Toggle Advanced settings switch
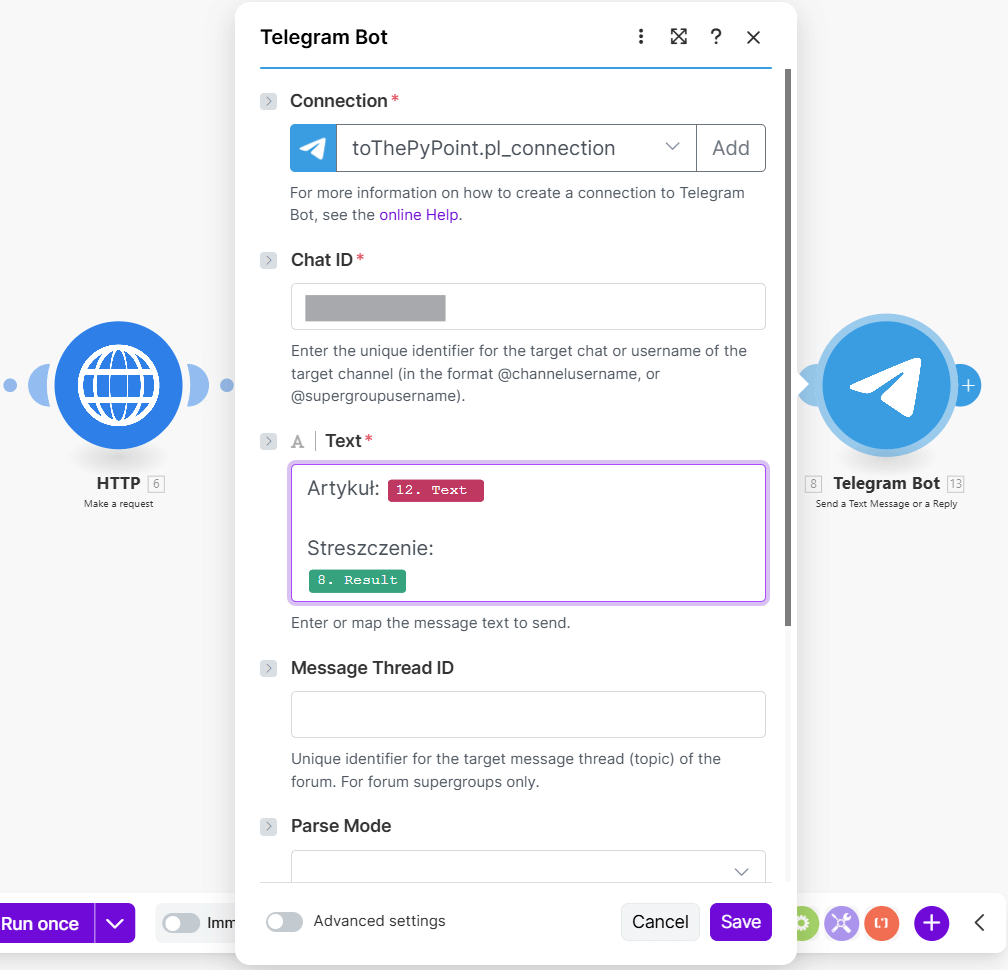 (284, 922)
